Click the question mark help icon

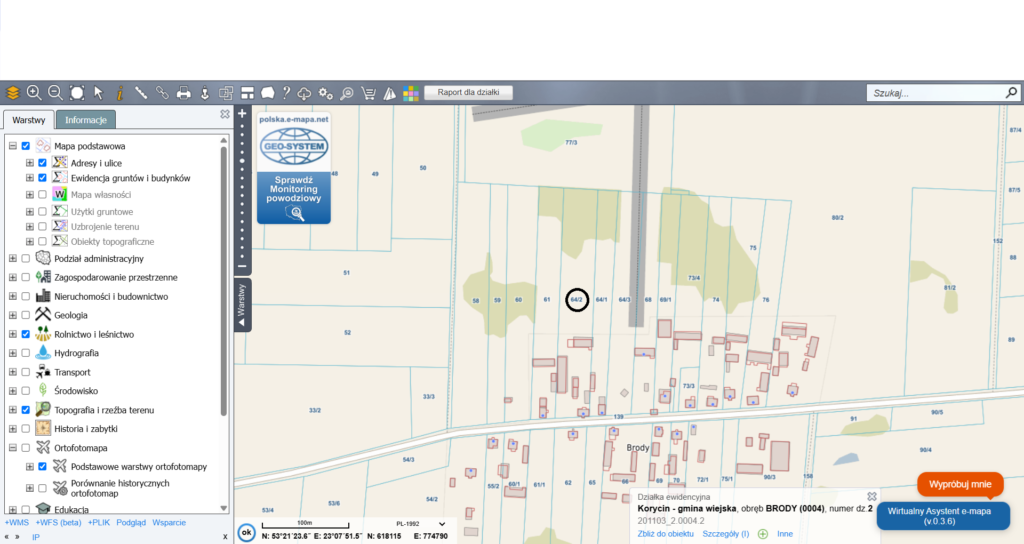coord(287,93)
